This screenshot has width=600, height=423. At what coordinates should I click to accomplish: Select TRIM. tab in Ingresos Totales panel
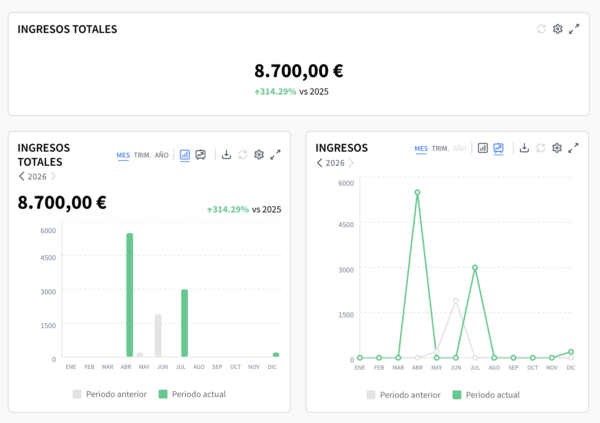coord(143,155)
